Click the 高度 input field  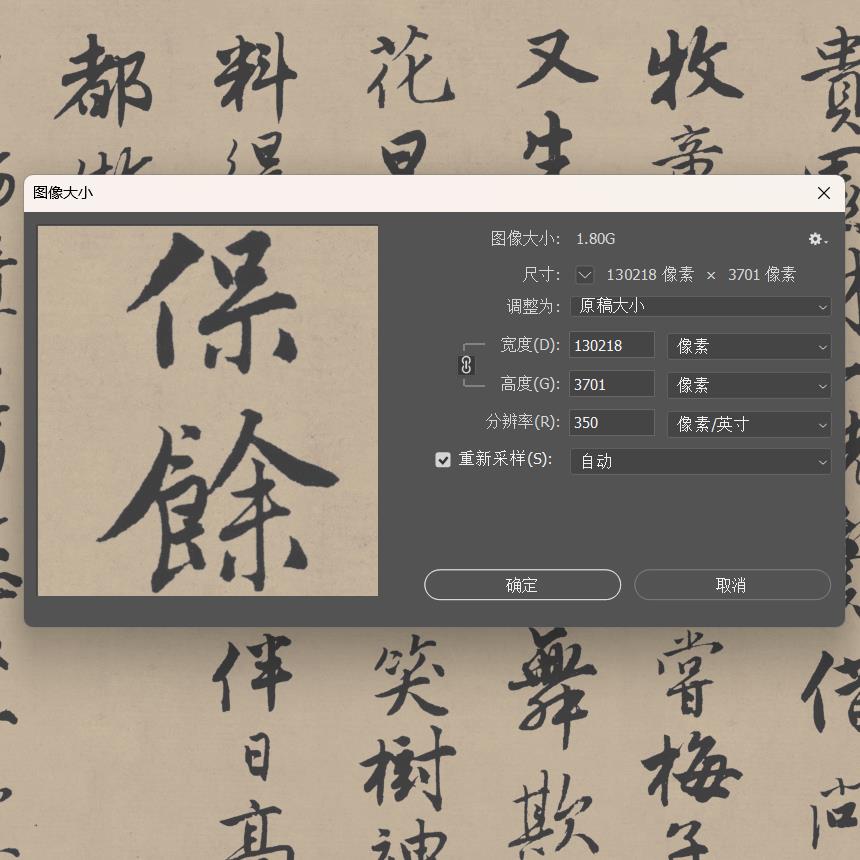click(x=612, y=384)
